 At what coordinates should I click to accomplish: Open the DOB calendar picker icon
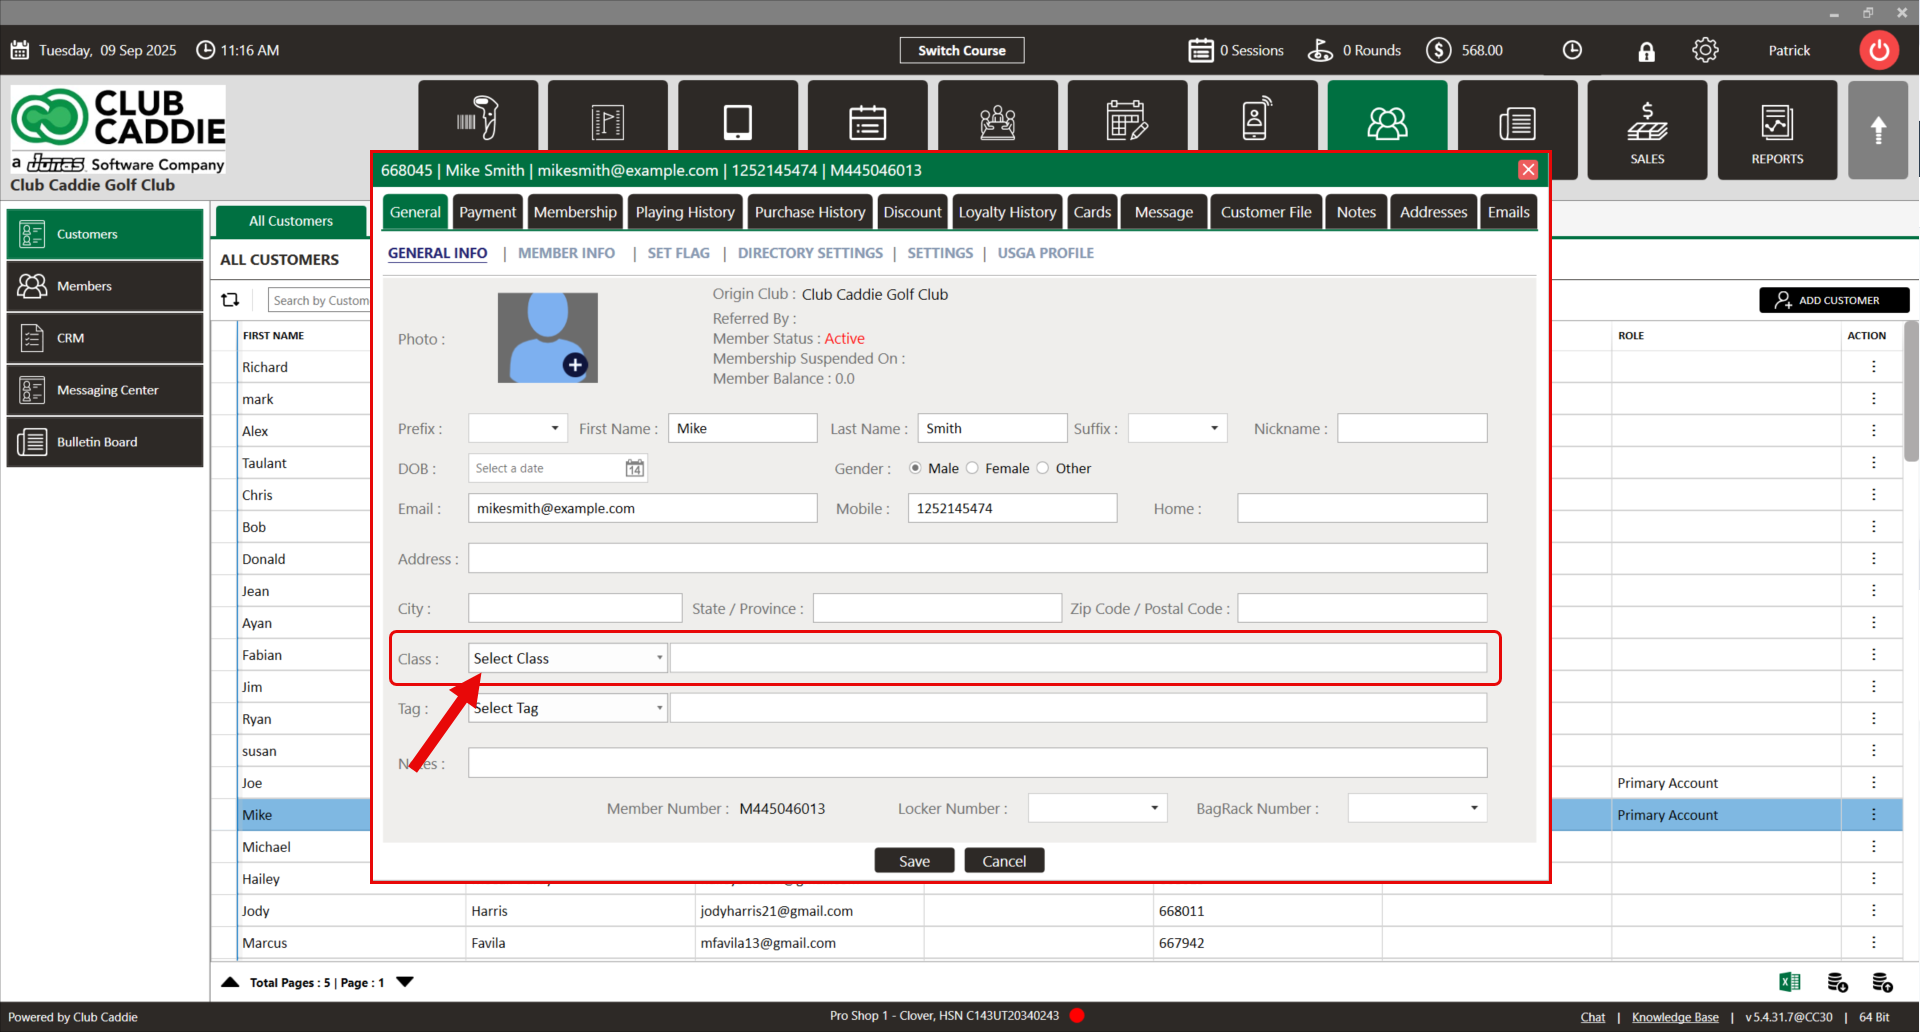(x=634, y=468)
